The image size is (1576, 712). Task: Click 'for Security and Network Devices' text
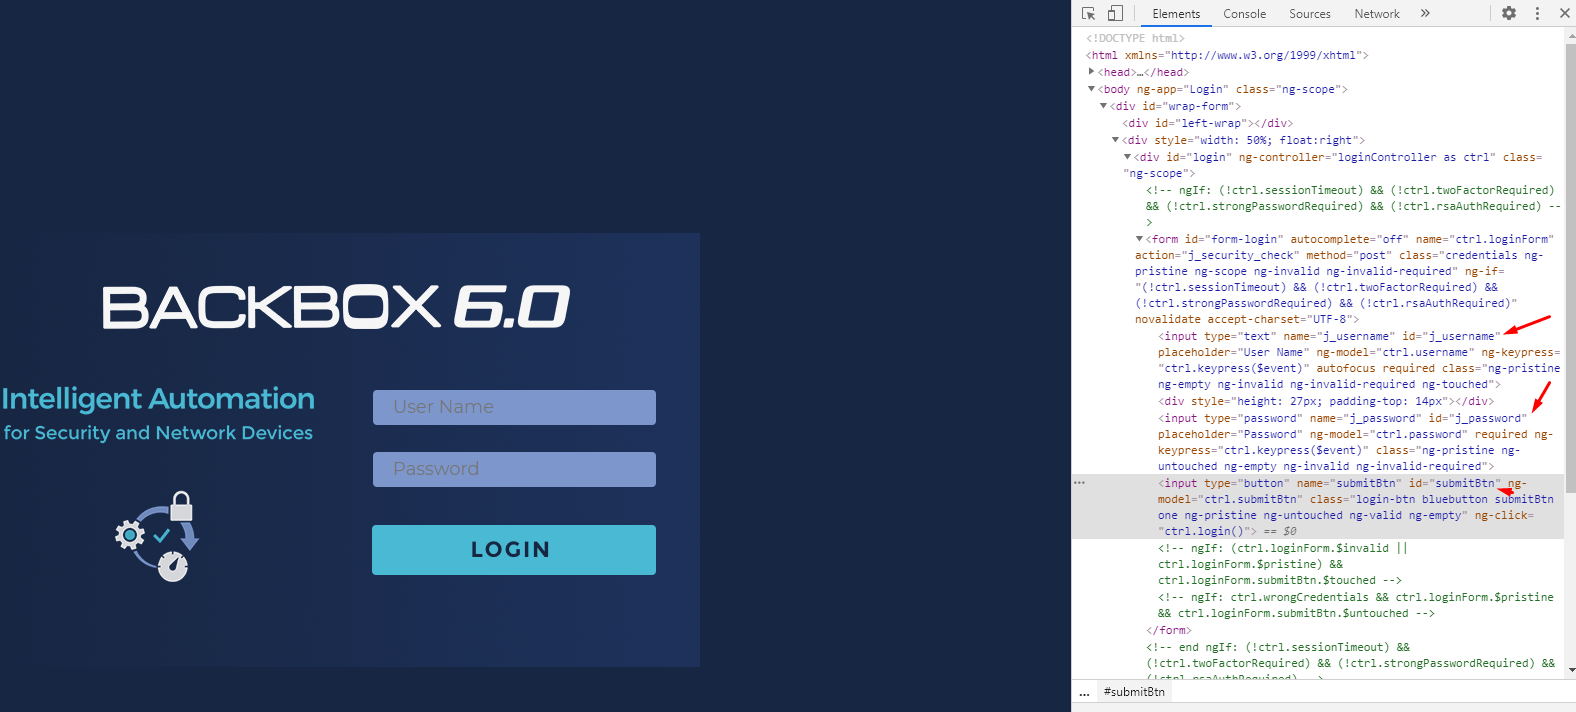pos(158,433)
